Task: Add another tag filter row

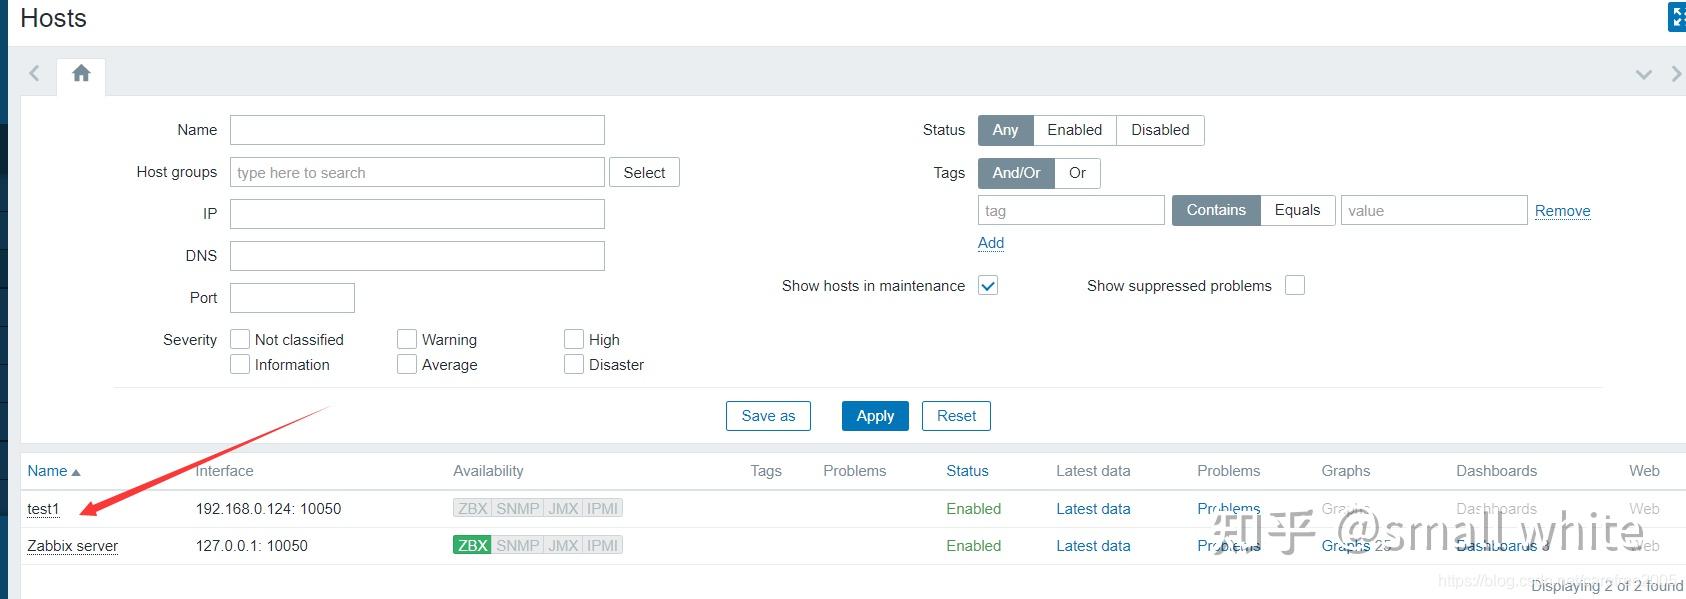Action: [991, 243]
